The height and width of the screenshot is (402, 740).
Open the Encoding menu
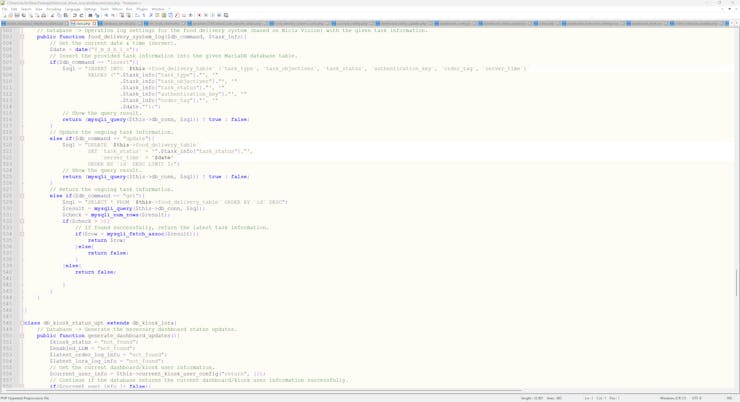click(54, 9)
